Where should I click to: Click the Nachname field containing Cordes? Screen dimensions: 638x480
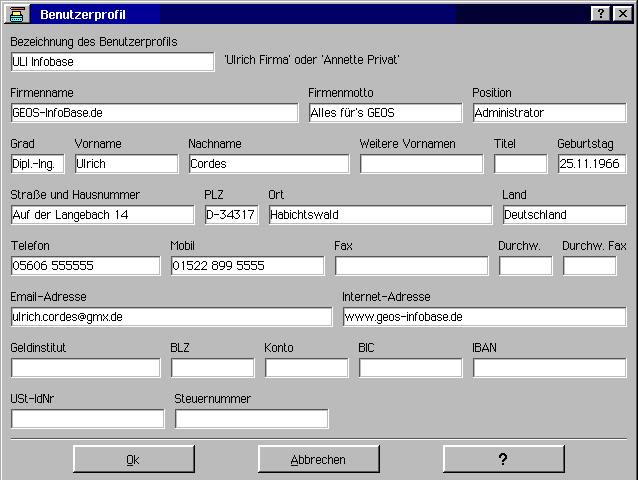pyautogui.click(x=268, y=164)
